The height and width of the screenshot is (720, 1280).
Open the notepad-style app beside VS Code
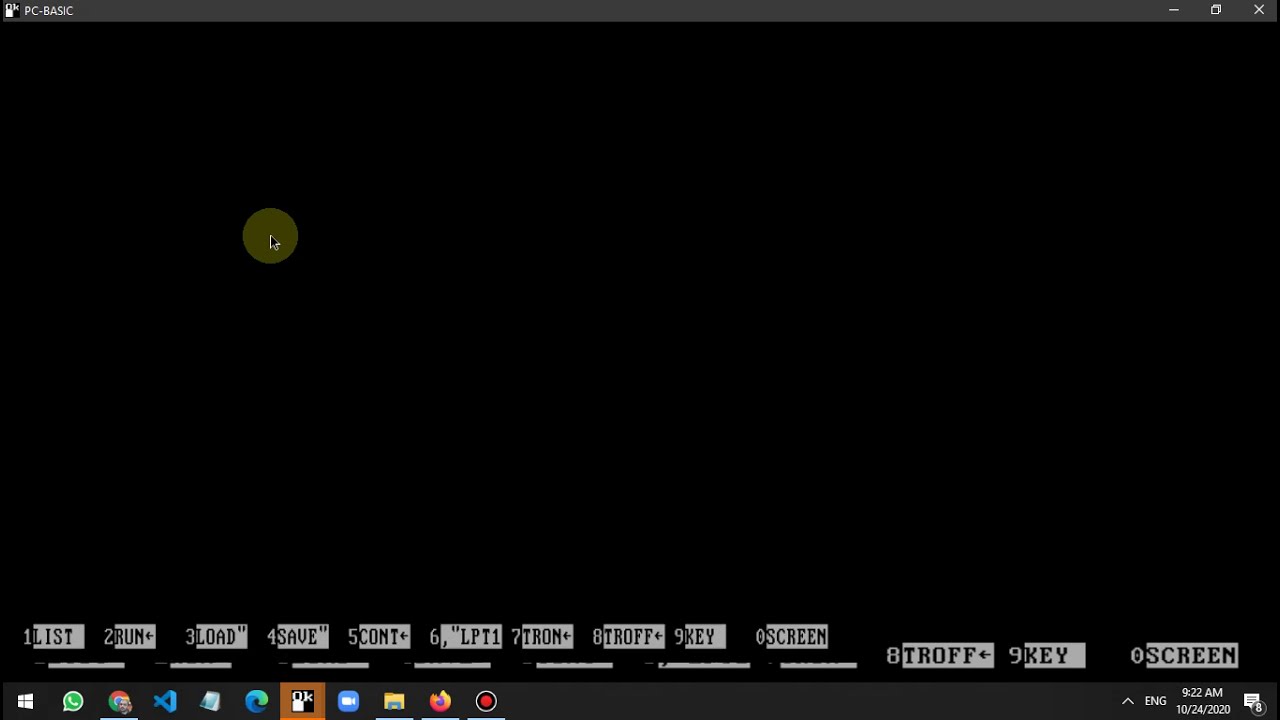point(211,701)
